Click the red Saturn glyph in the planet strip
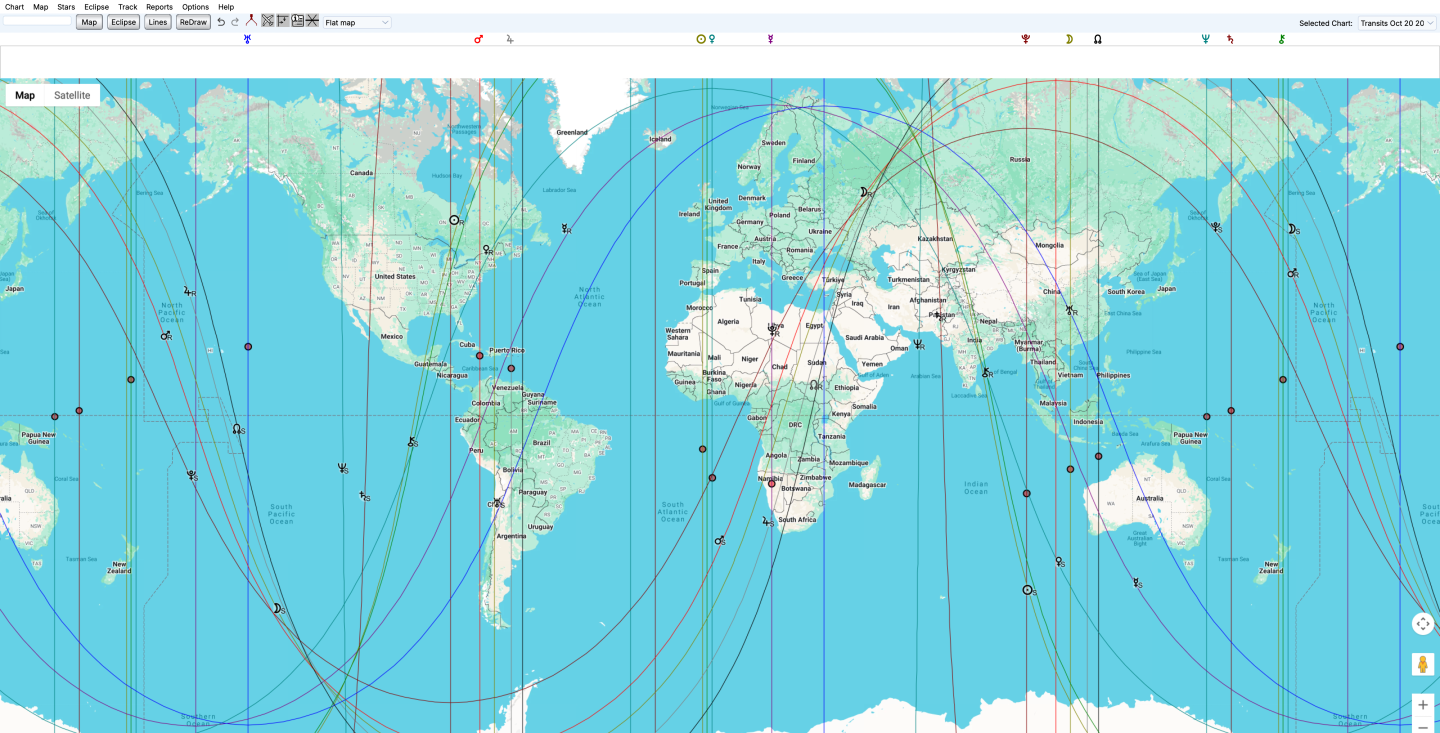1440x733 pixels. point(1230,39)
